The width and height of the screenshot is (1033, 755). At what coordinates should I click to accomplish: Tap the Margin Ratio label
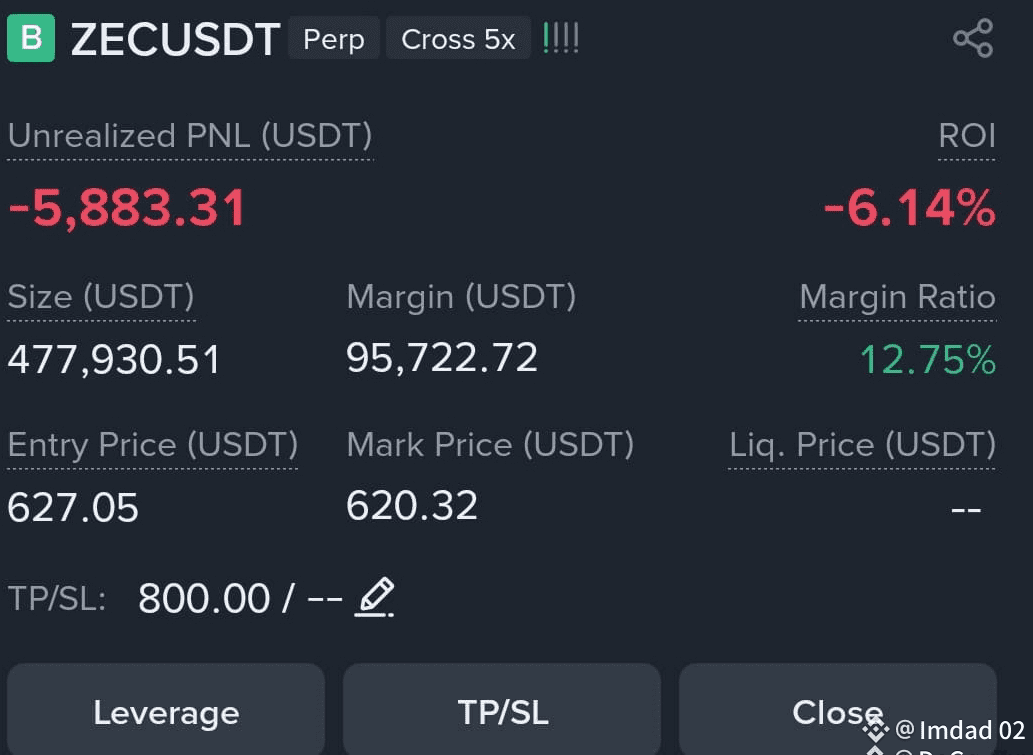coord(897,296)
